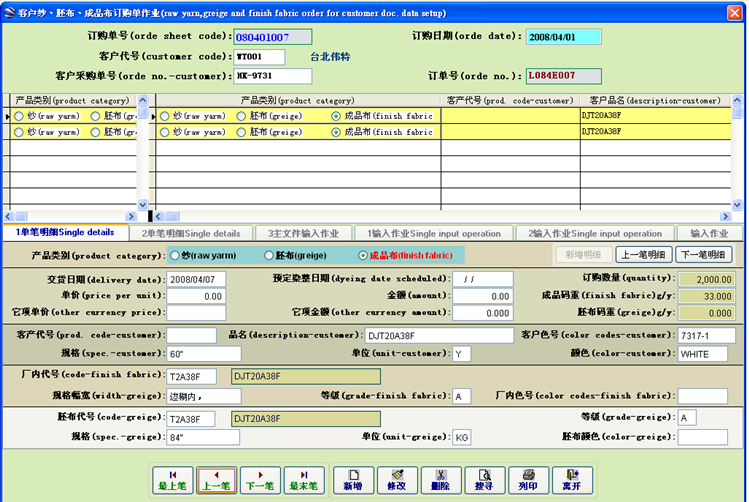This screenshot has width=749, height=502.
Task: Click the dyeing date scheduled field
Action: [483, 279]
